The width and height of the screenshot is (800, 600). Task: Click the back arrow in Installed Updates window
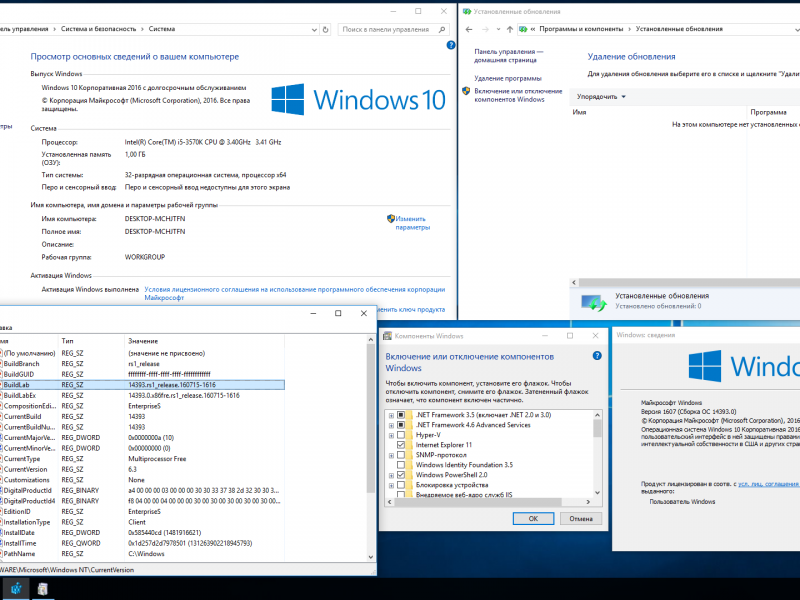469,29
